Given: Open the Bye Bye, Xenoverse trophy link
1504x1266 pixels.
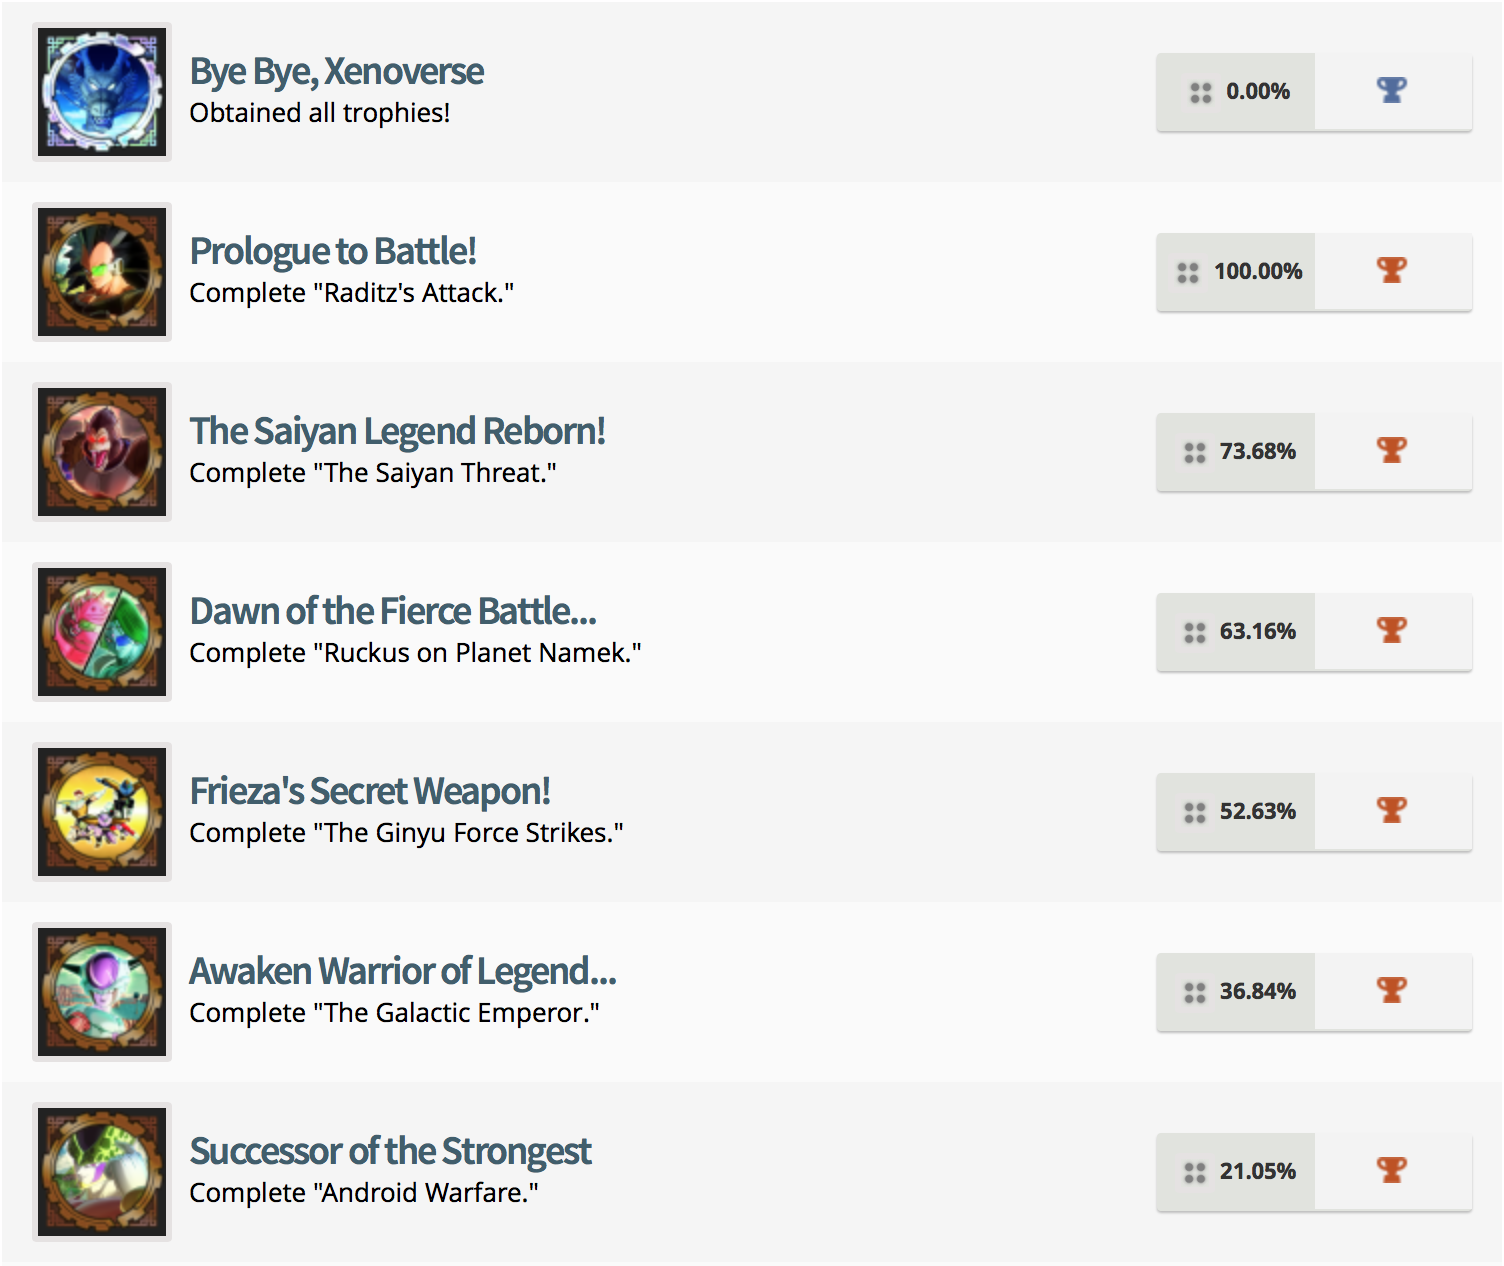Looking at the screenshot, I should [336, 72].
